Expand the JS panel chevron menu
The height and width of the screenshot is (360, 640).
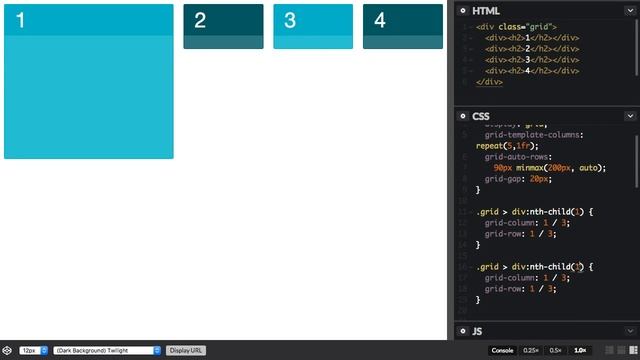[630, 331]
